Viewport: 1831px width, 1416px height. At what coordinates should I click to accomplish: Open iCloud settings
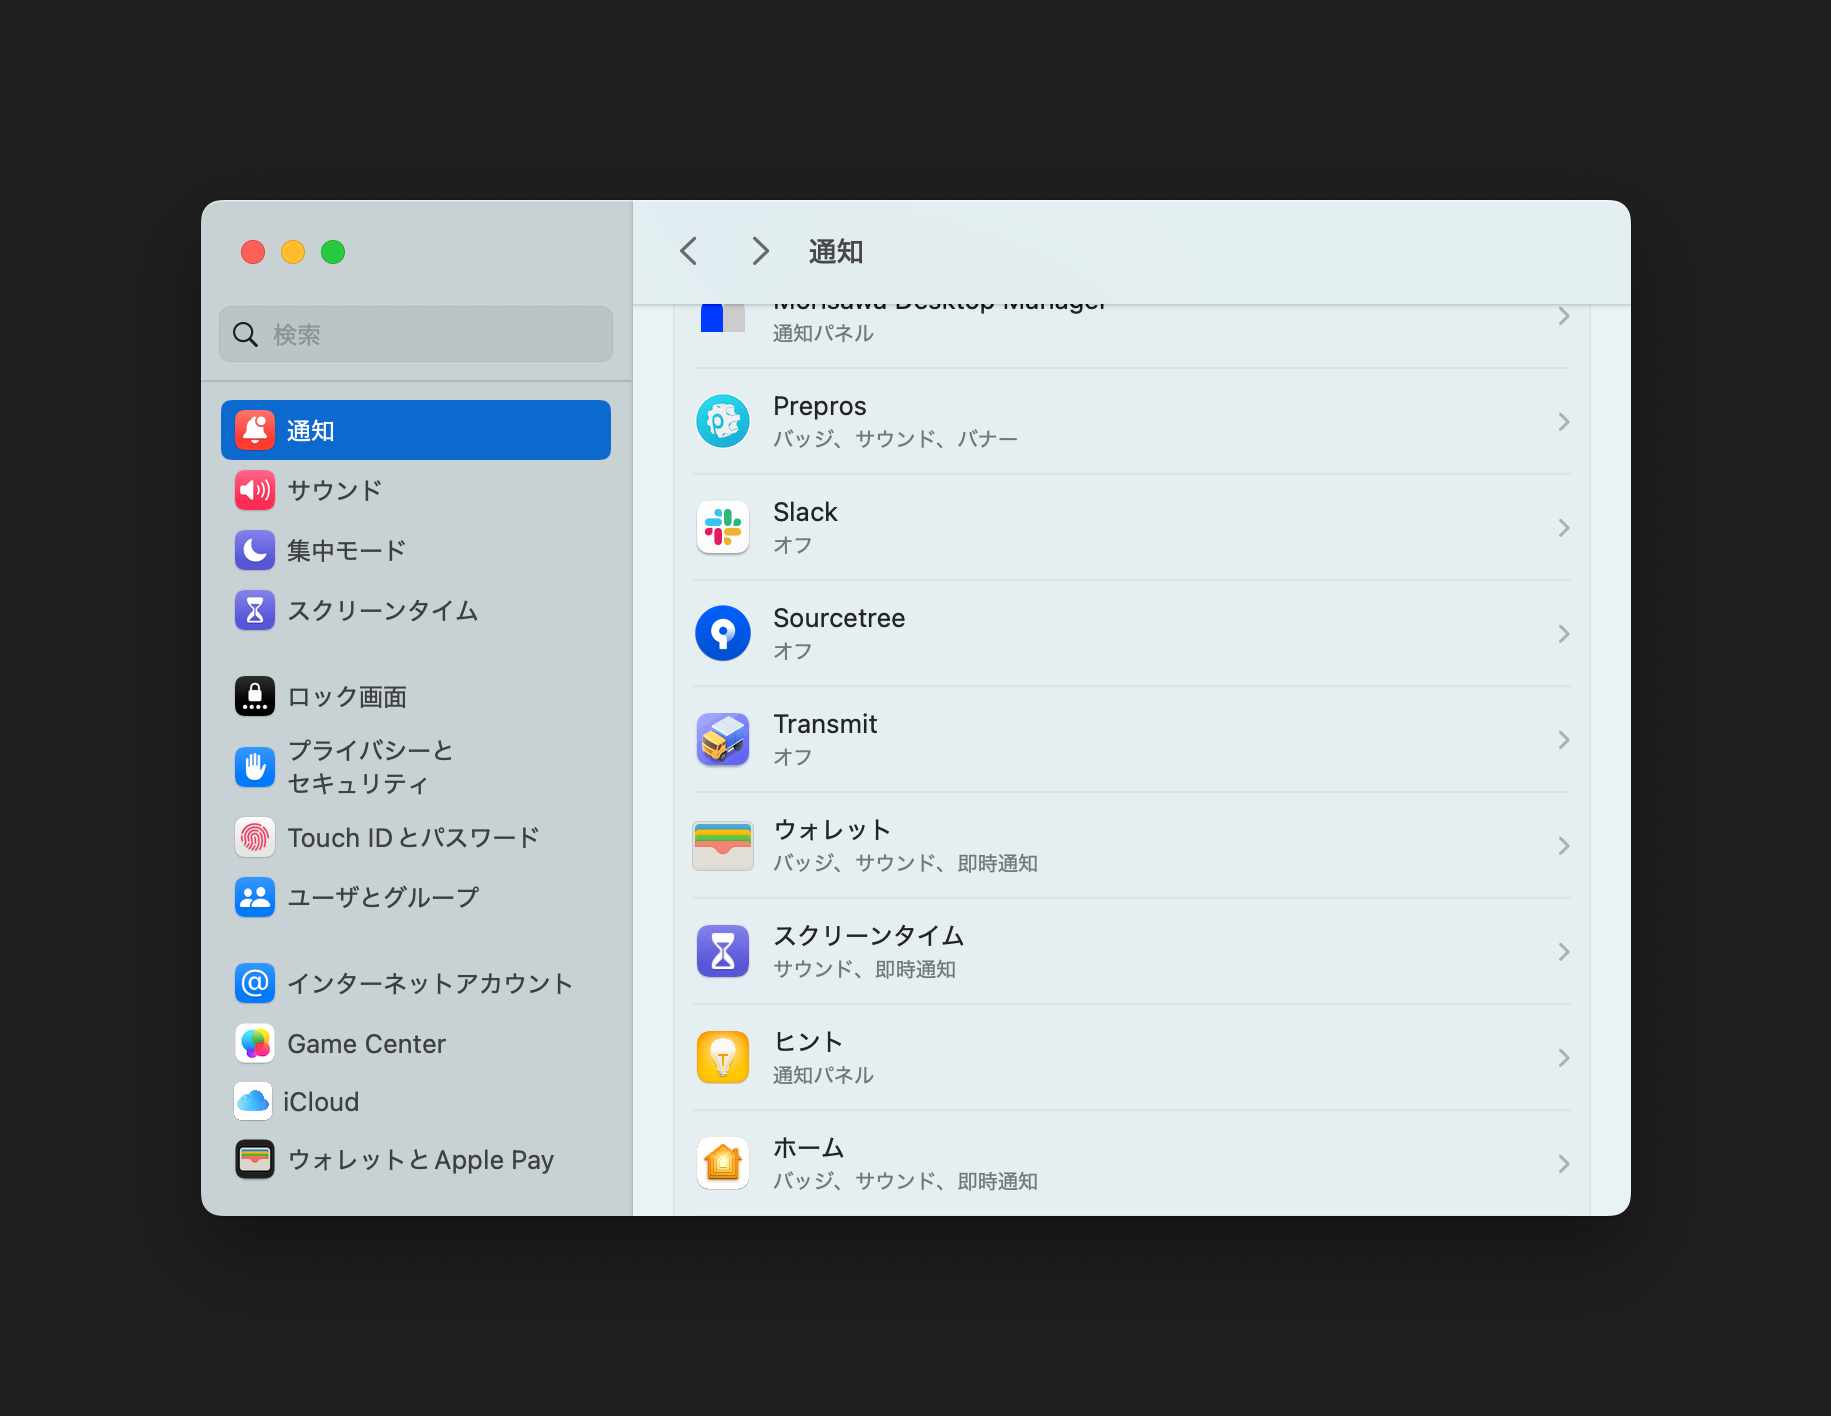pos(416,1101)
